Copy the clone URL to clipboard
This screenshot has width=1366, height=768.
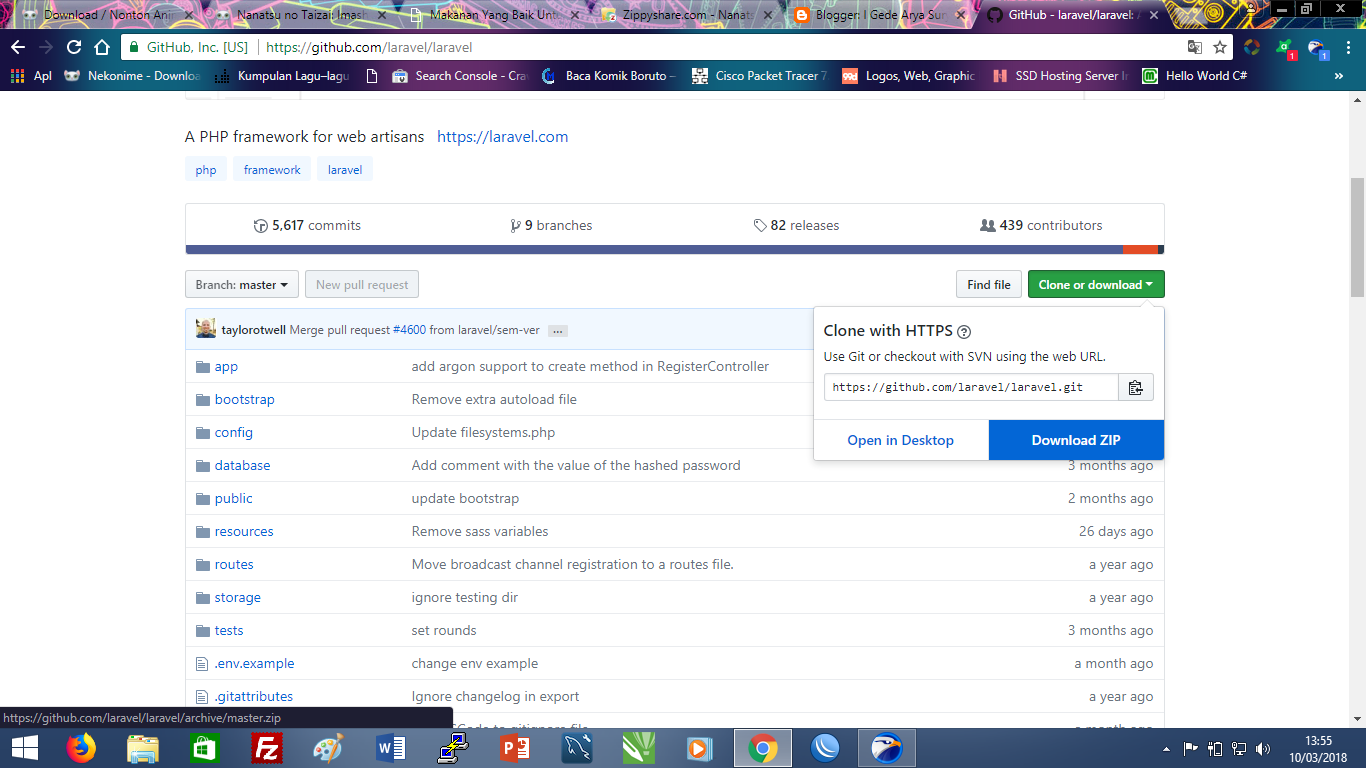pos(1135,387)
